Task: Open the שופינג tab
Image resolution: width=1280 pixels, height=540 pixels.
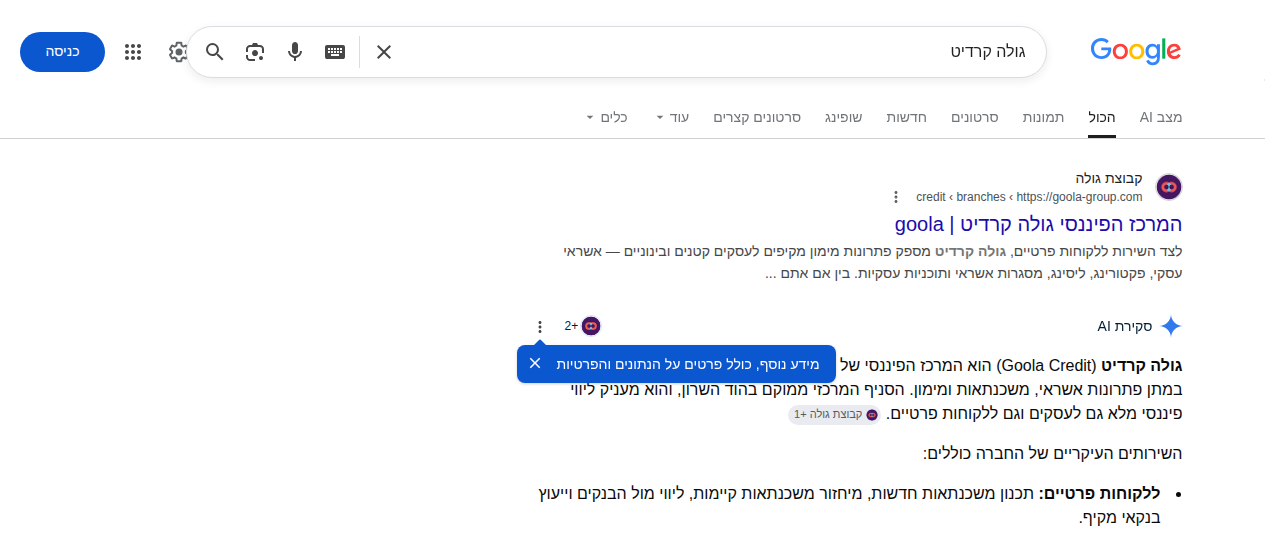Action: [843, 117]
